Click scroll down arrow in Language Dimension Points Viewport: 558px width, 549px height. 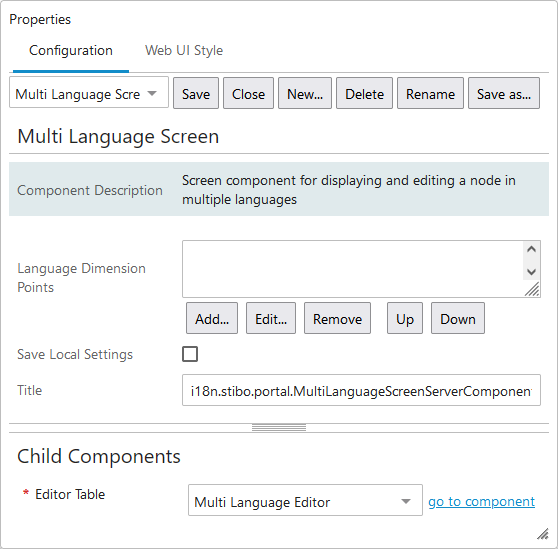[531, 272]
